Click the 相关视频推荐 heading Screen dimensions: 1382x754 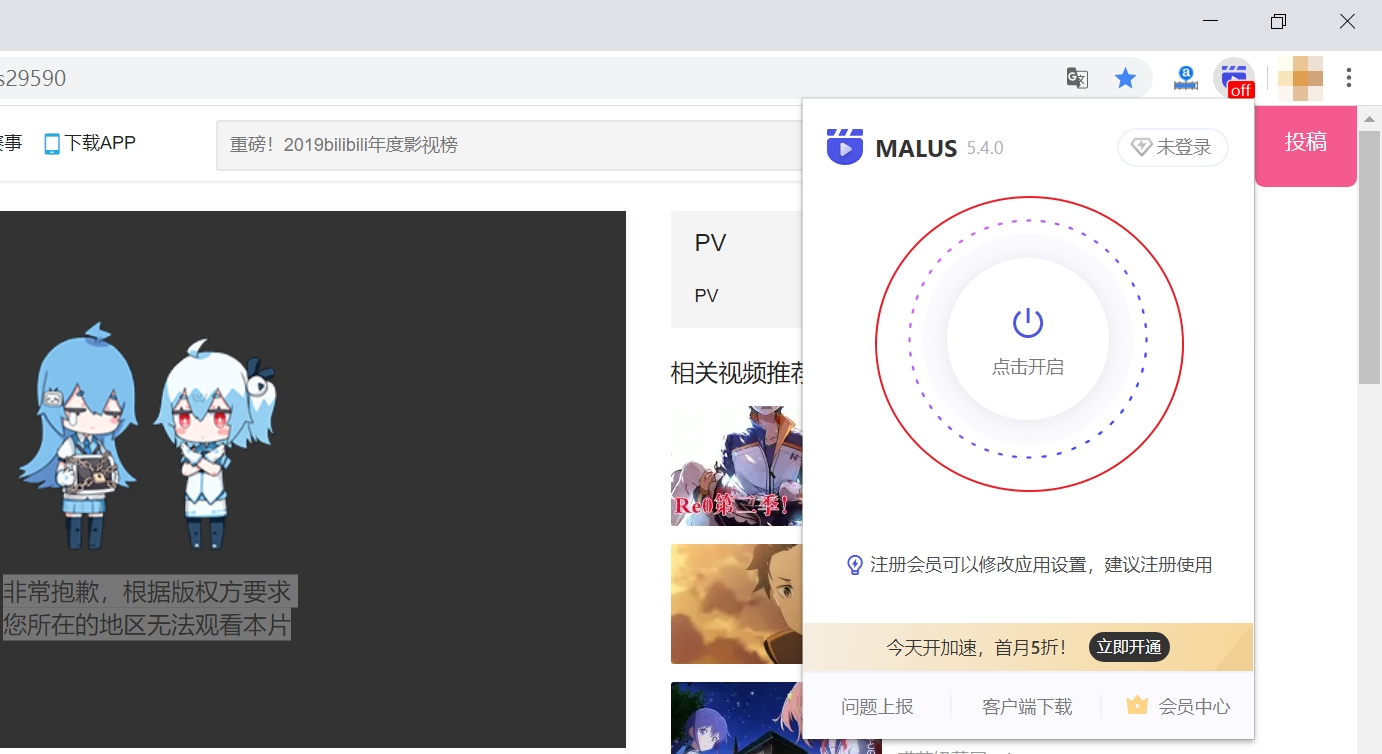[x=738, y=373]
